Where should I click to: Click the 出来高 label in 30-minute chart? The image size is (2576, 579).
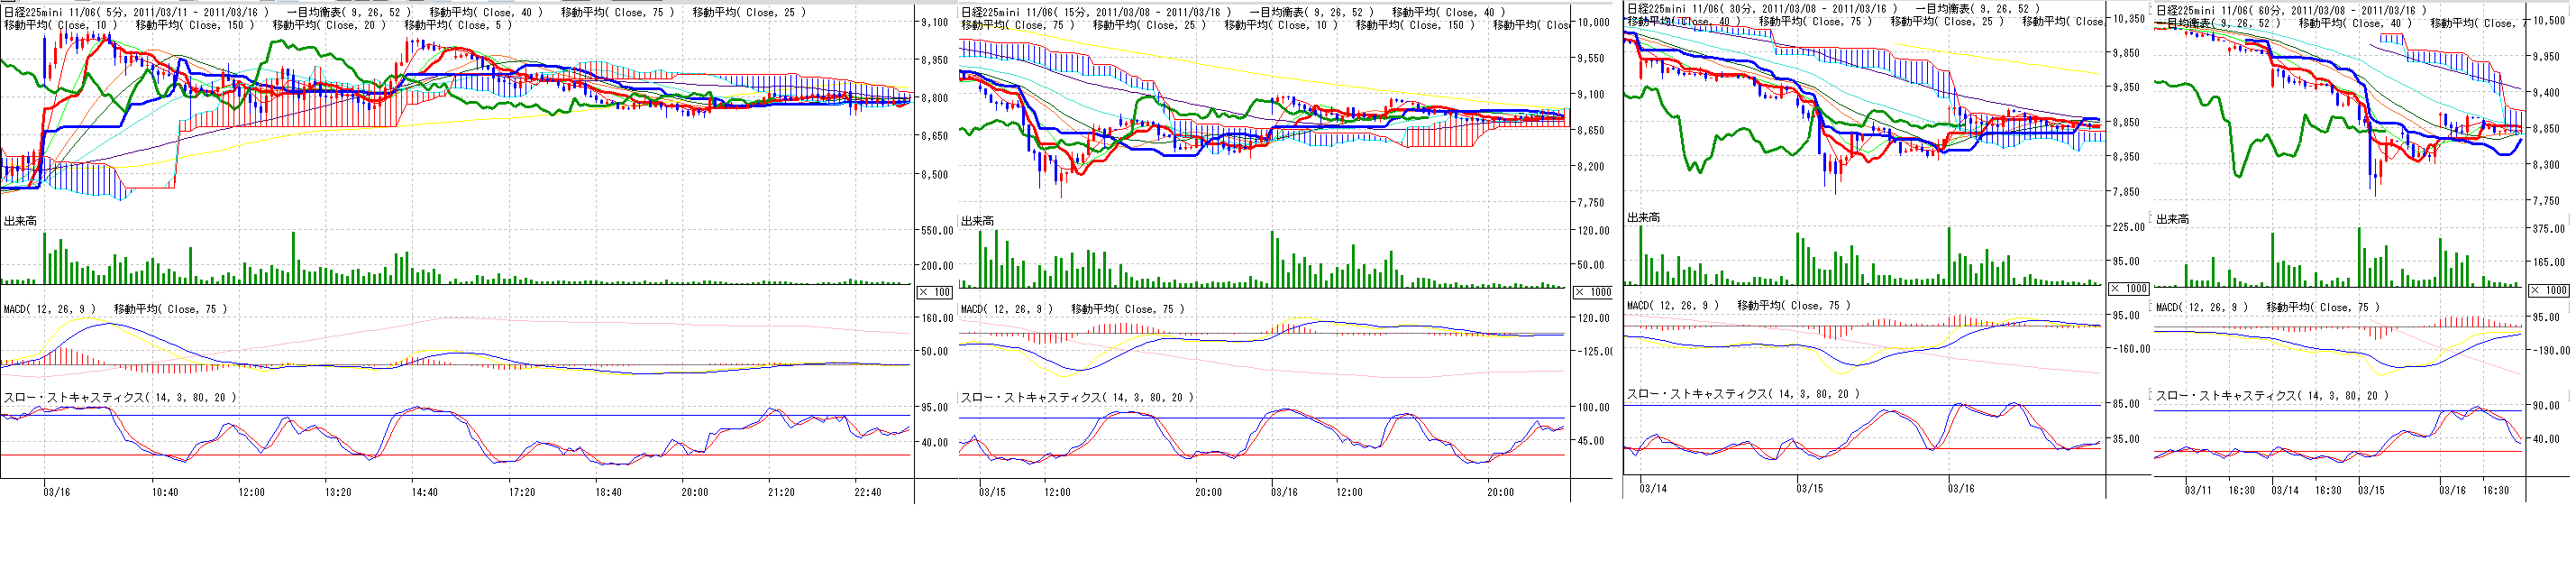coord(1644,217)
